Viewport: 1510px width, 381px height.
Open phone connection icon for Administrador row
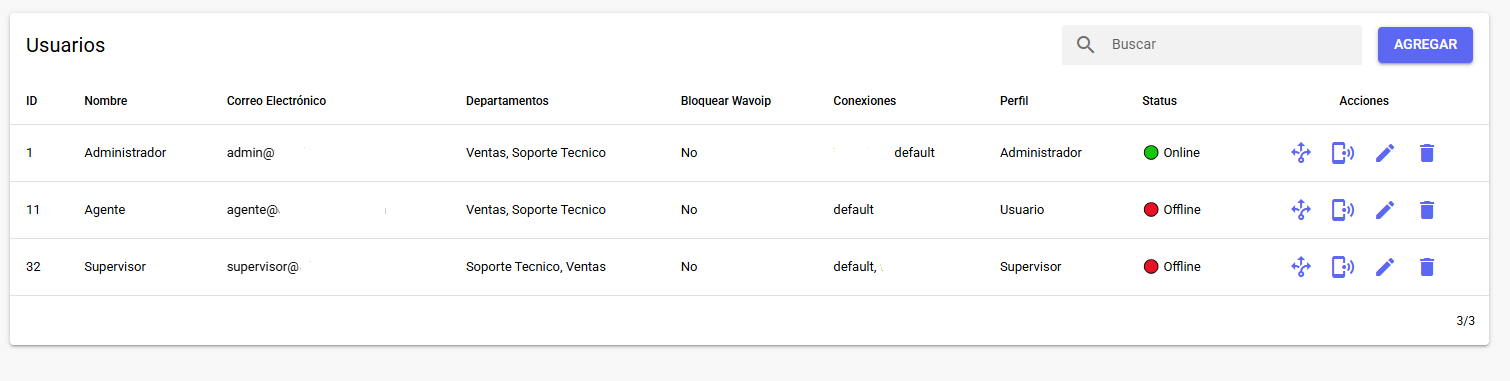point(1342,153)
